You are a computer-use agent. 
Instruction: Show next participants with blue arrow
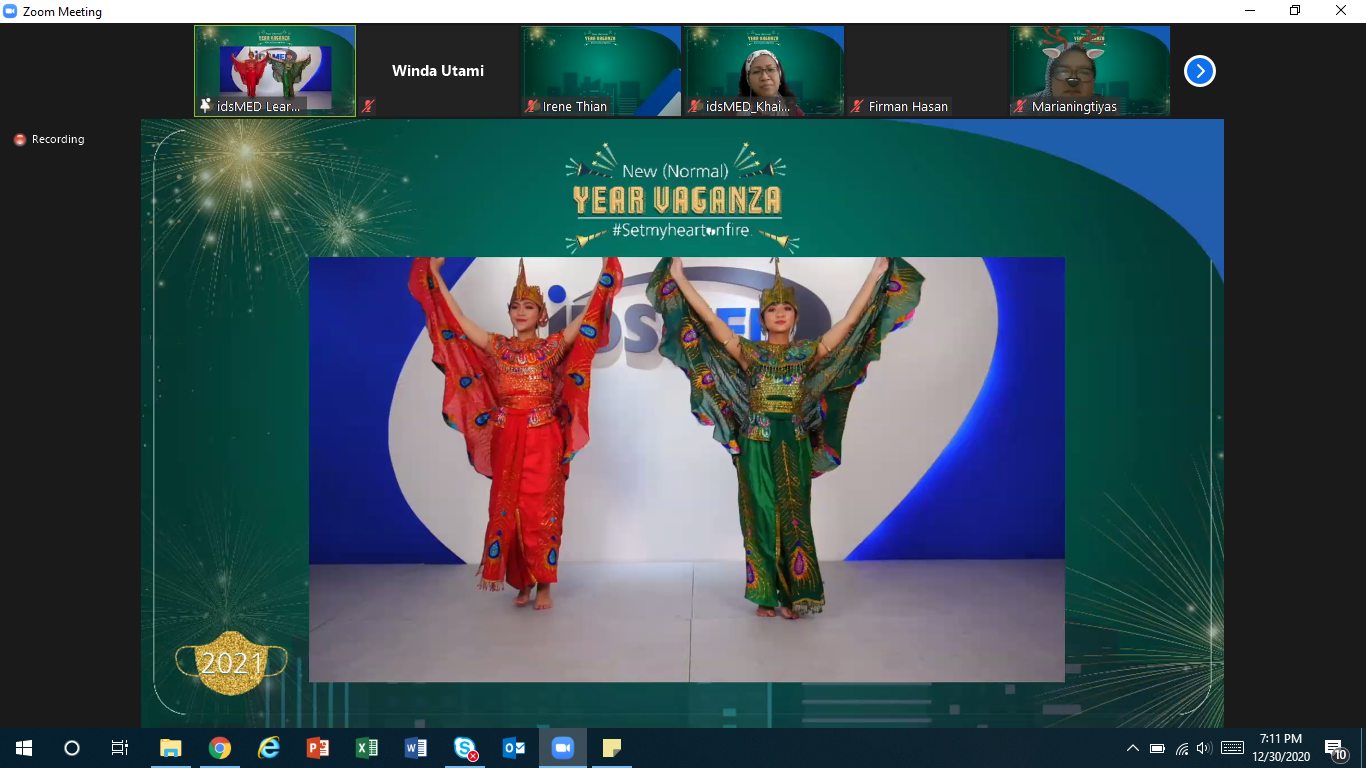(x=1199, y=71)
